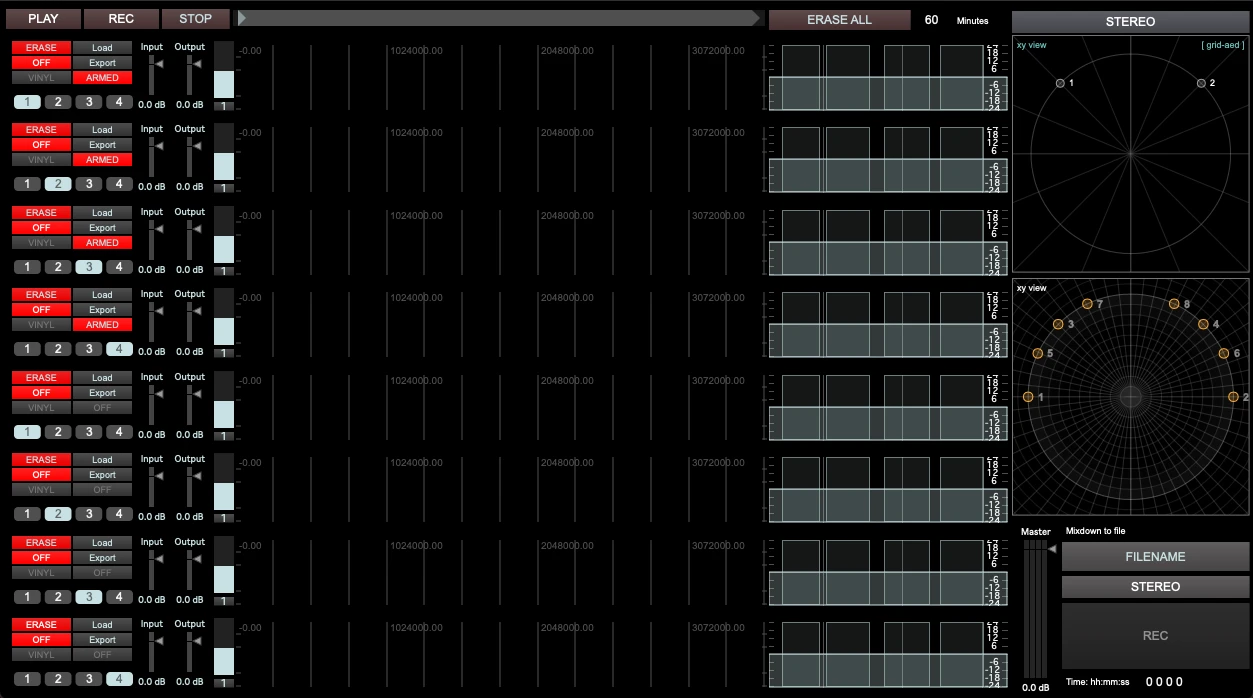Click orange speaker node 8 in lower xy view
This screenshot has height=698, width=1253.
[1174, 304]
